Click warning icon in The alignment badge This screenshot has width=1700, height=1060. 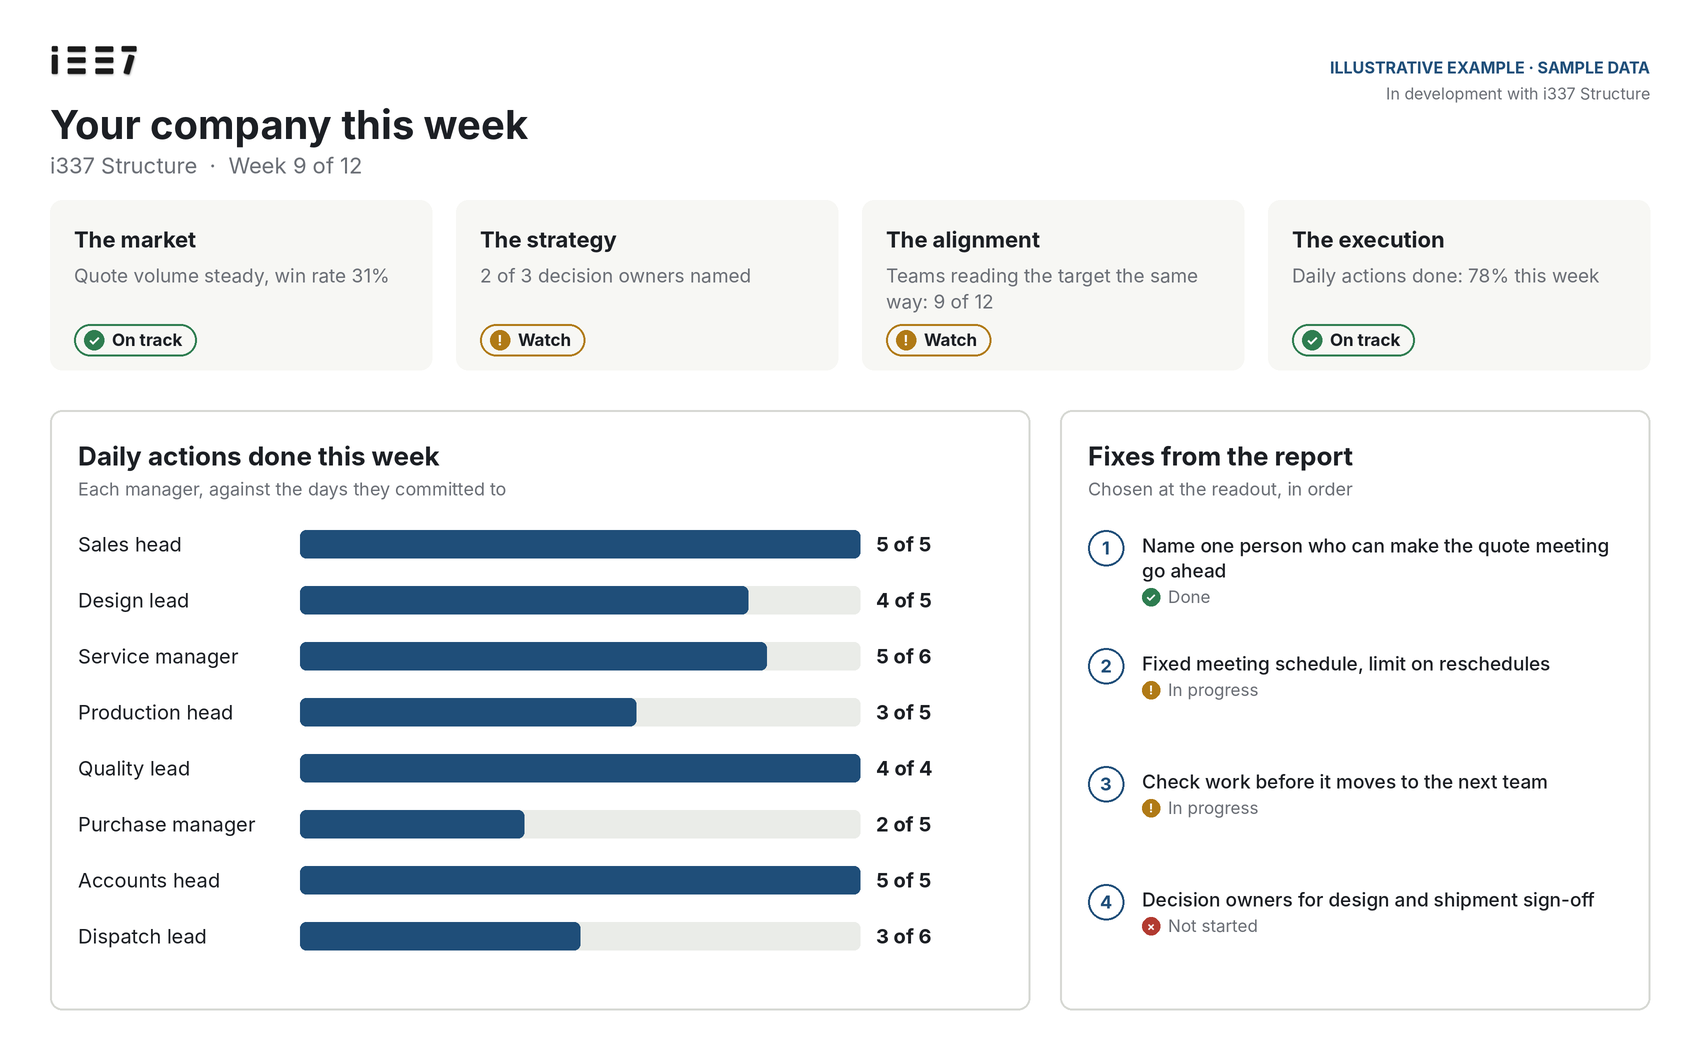point(906,340)
